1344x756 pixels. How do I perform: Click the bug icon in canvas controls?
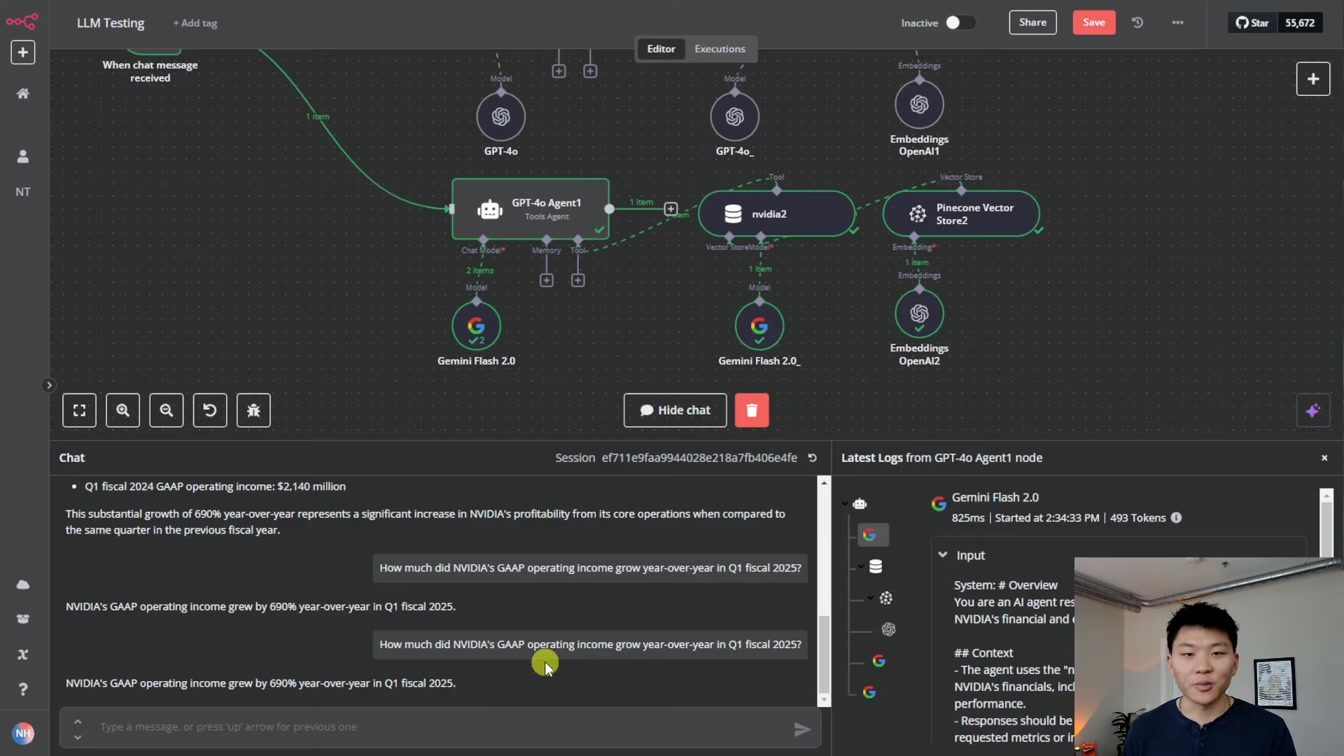pyautogui.click(x=253, y=410)
